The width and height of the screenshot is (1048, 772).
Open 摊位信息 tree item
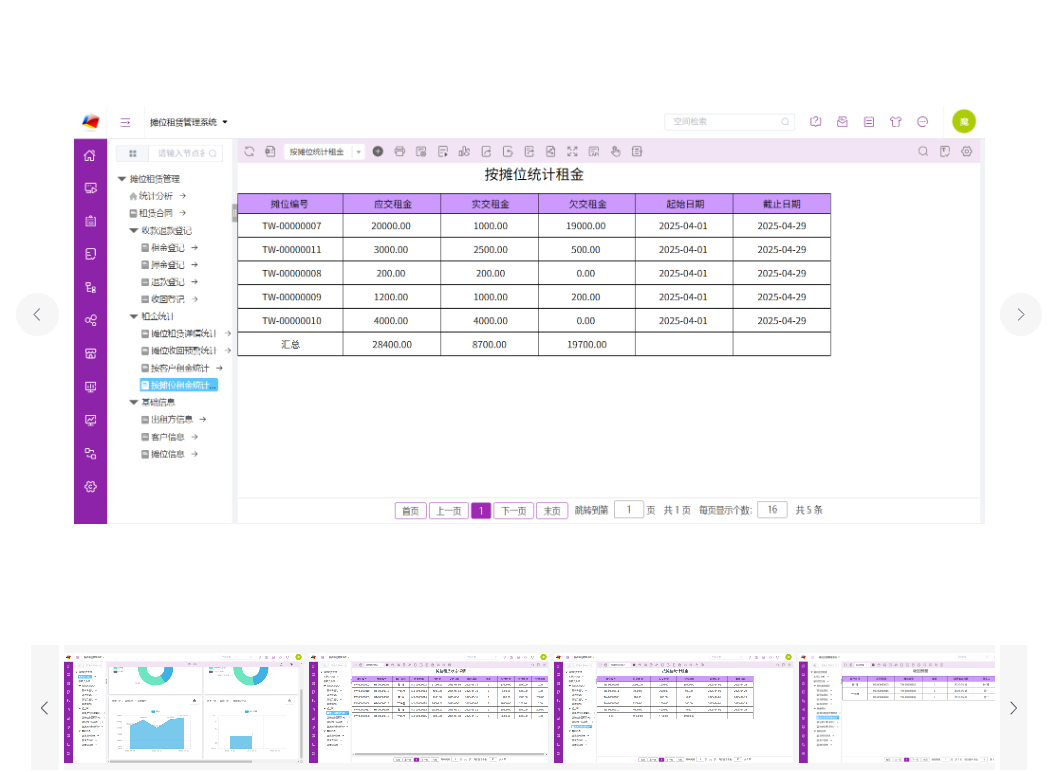point(167,455)
